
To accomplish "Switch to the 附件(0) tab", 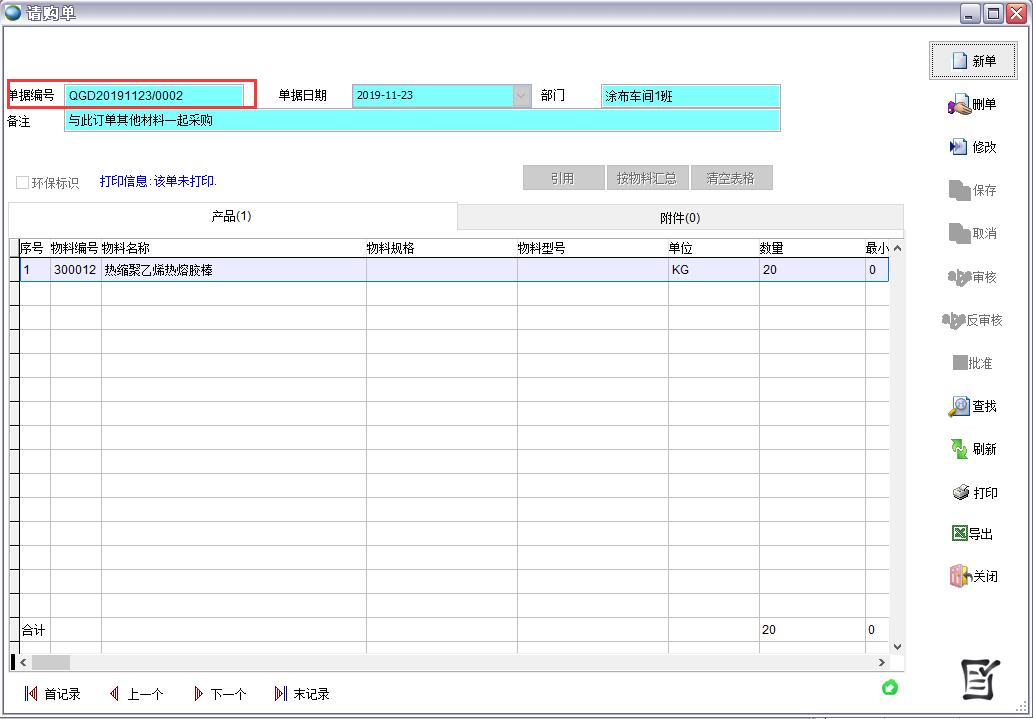I will tap(679, 218).
